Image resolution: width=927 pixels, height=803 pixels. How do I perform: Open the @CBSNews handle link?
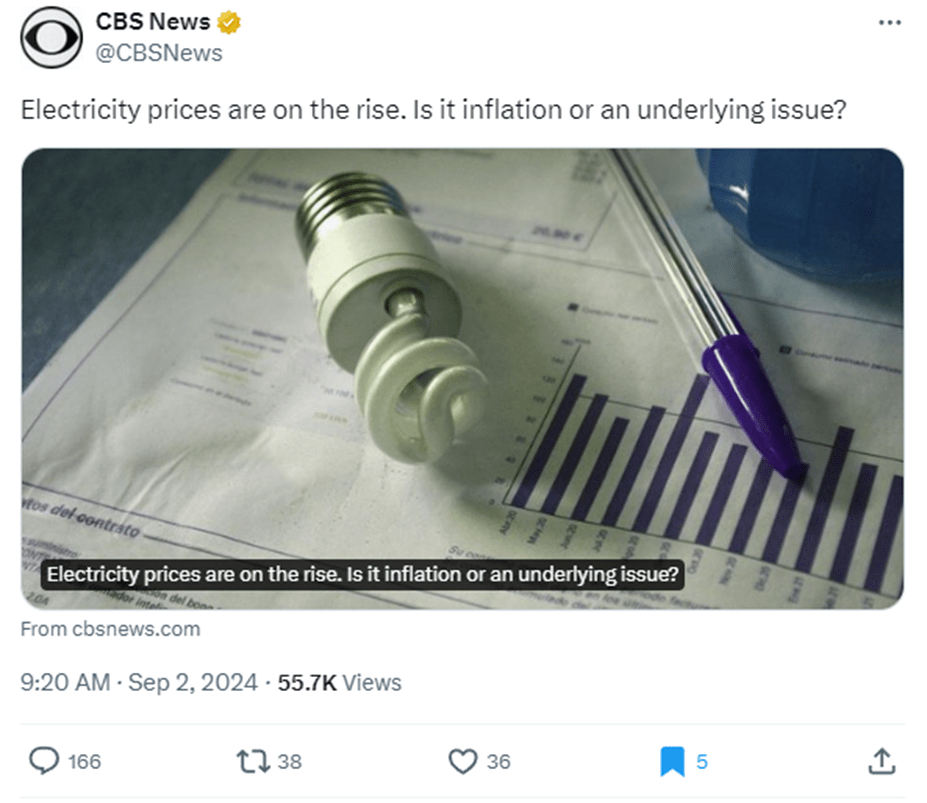pyautogui.click(x=159, y=52)
